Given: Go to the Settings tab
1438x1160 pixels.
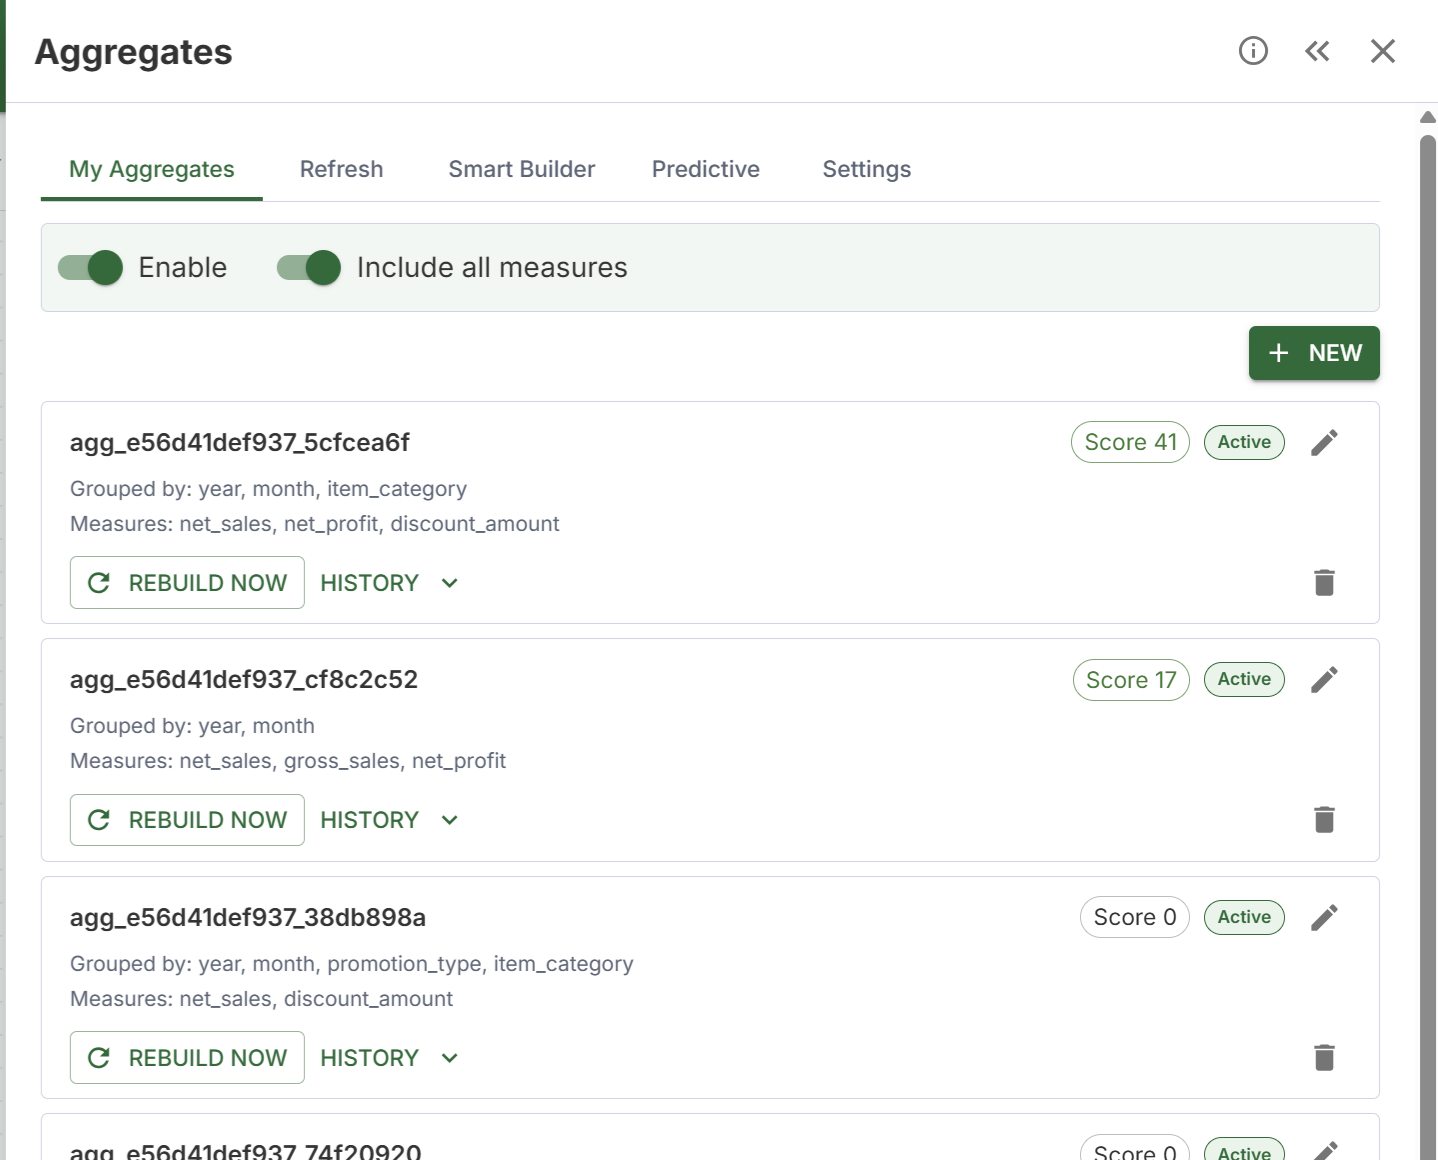Looking at the screenshot, I should pyautogui.click(x=866, y=169).
